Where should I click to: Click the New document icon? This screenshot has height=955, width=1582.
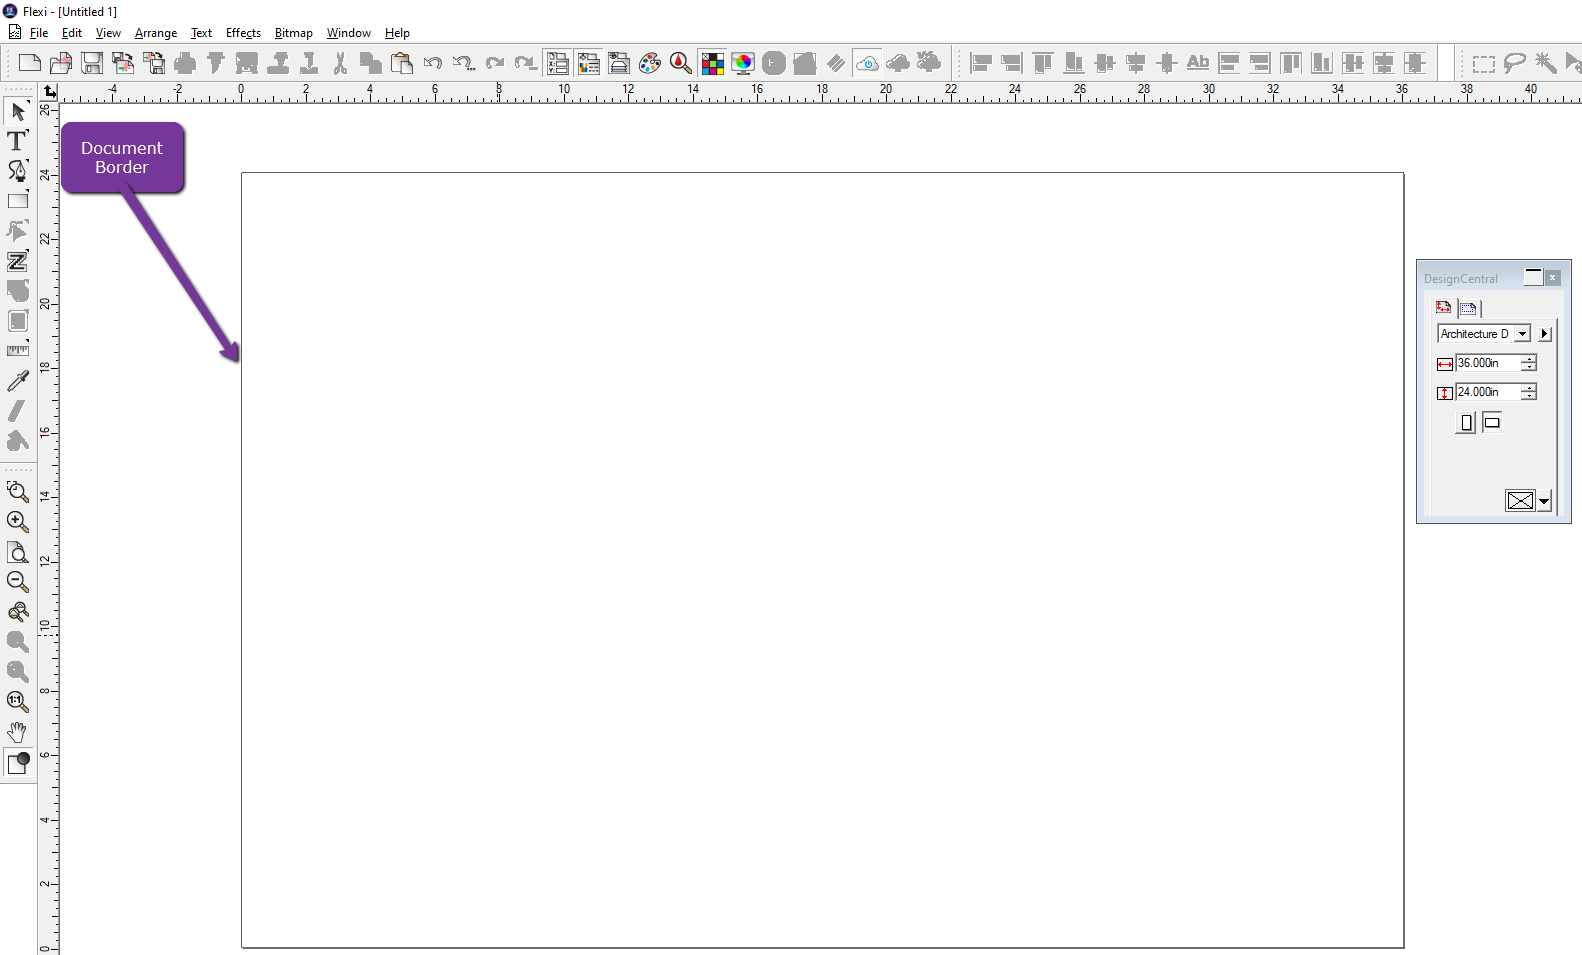(x=30, y=64)
